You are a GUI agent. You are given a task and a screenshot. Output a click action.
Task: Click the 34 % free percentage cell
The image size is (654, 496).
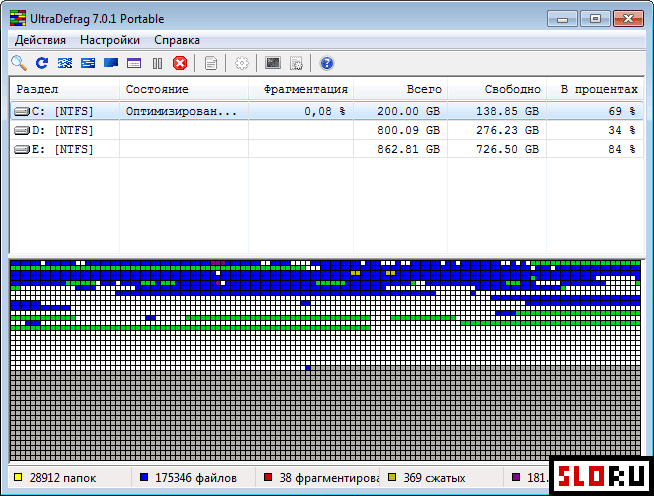point(622,130)
